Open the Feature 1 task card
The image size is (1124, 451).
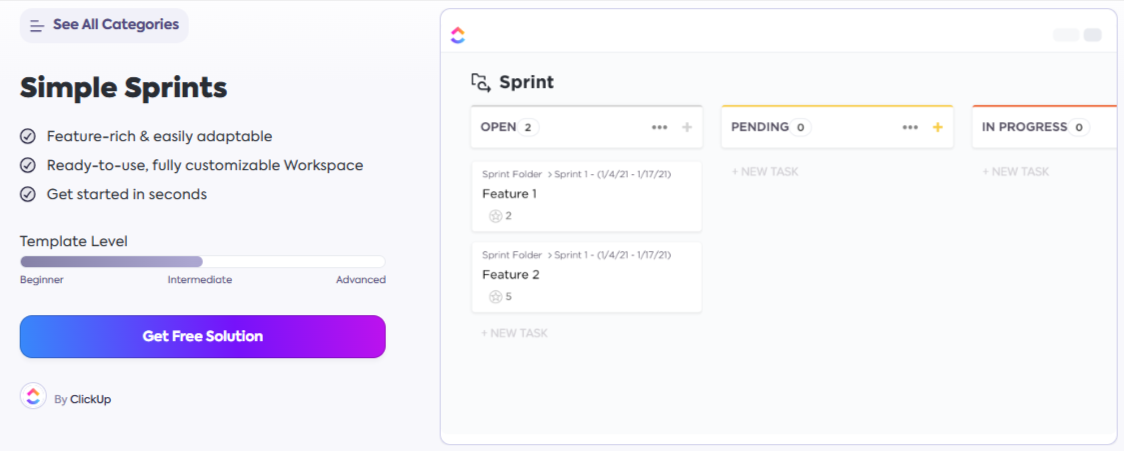(586, 195)
